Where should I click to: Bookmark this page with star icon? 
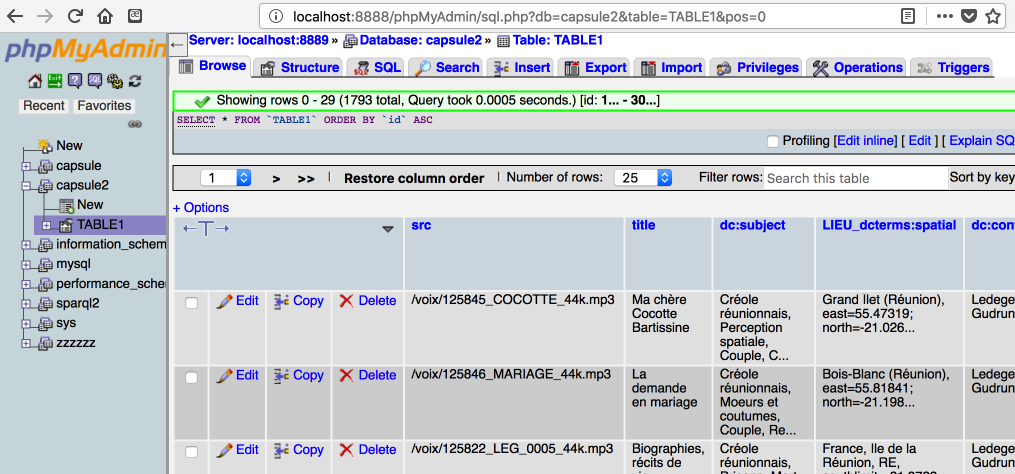coord(994,16)
